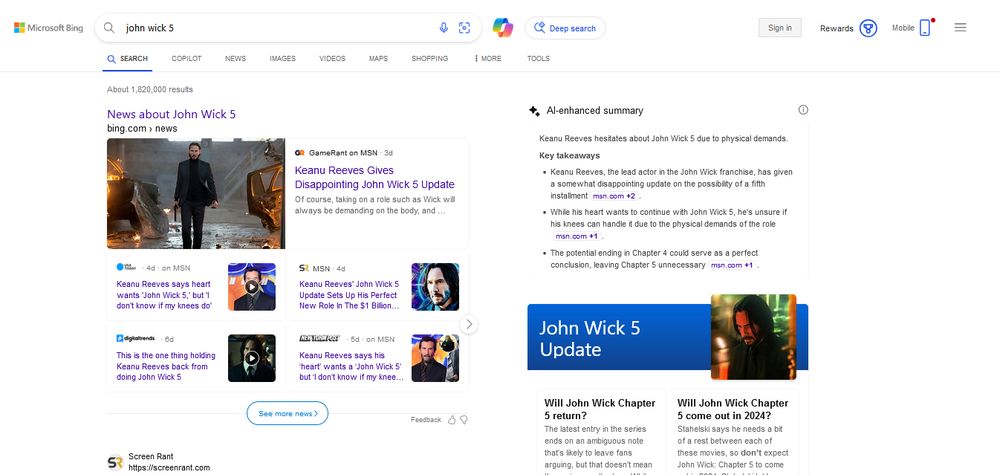Open the screenrant.com result URL
This screenshot has height=475, width=1000.
coord(169,468)
